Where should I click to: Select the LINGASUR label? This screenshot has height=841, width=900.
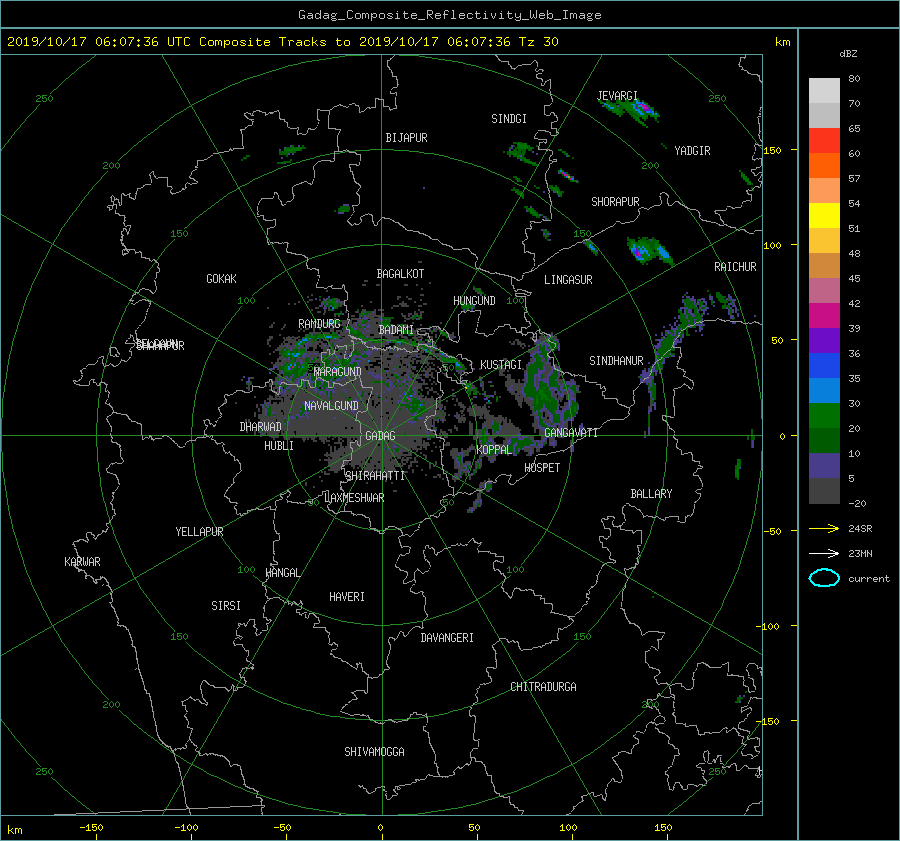568,280
